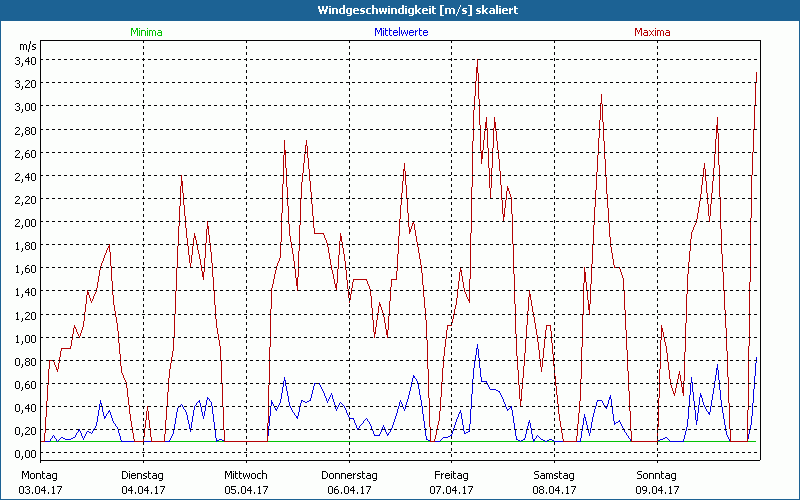The width and height of the screenshot is (800, 500).
Task: Click the 0,20 y-axis value
Action: pyautogui.click(x=25, y=431)
